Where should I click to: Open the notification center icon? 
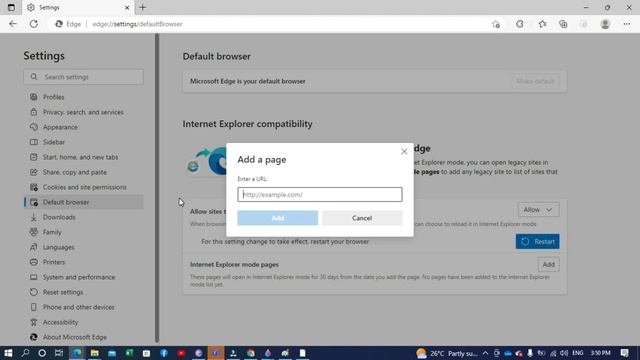pyautogui.click(x=624, y=353)
